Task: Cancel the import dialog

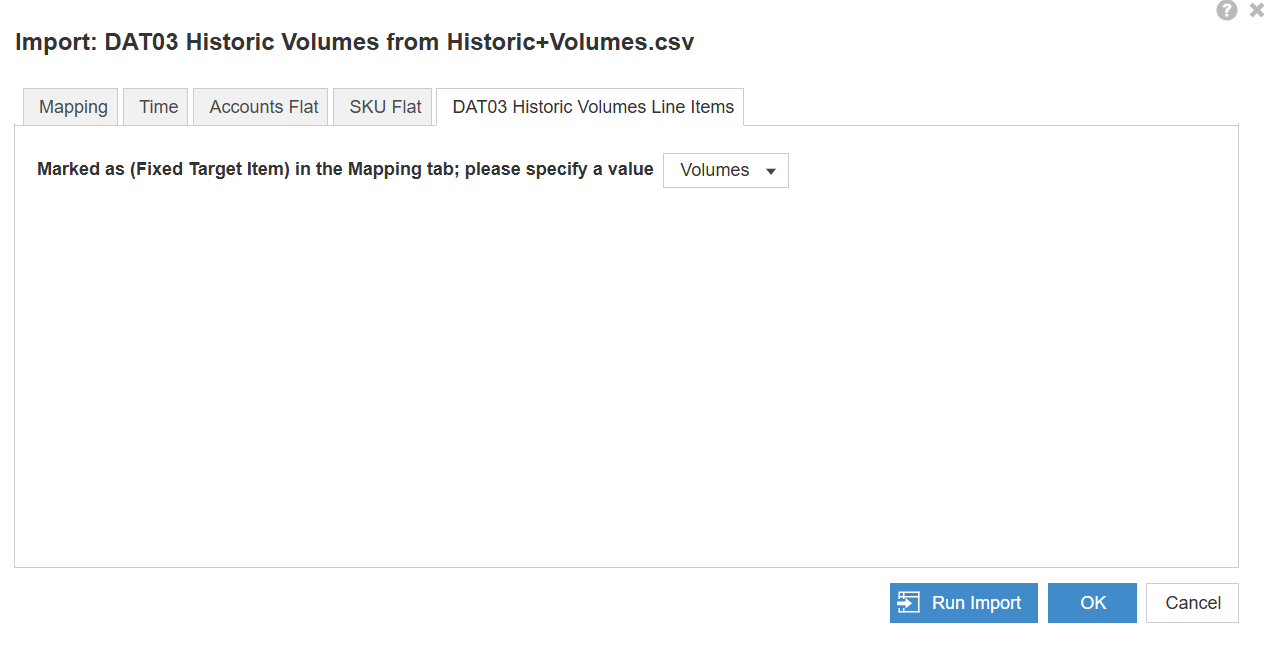Action: click(1192, 603)
